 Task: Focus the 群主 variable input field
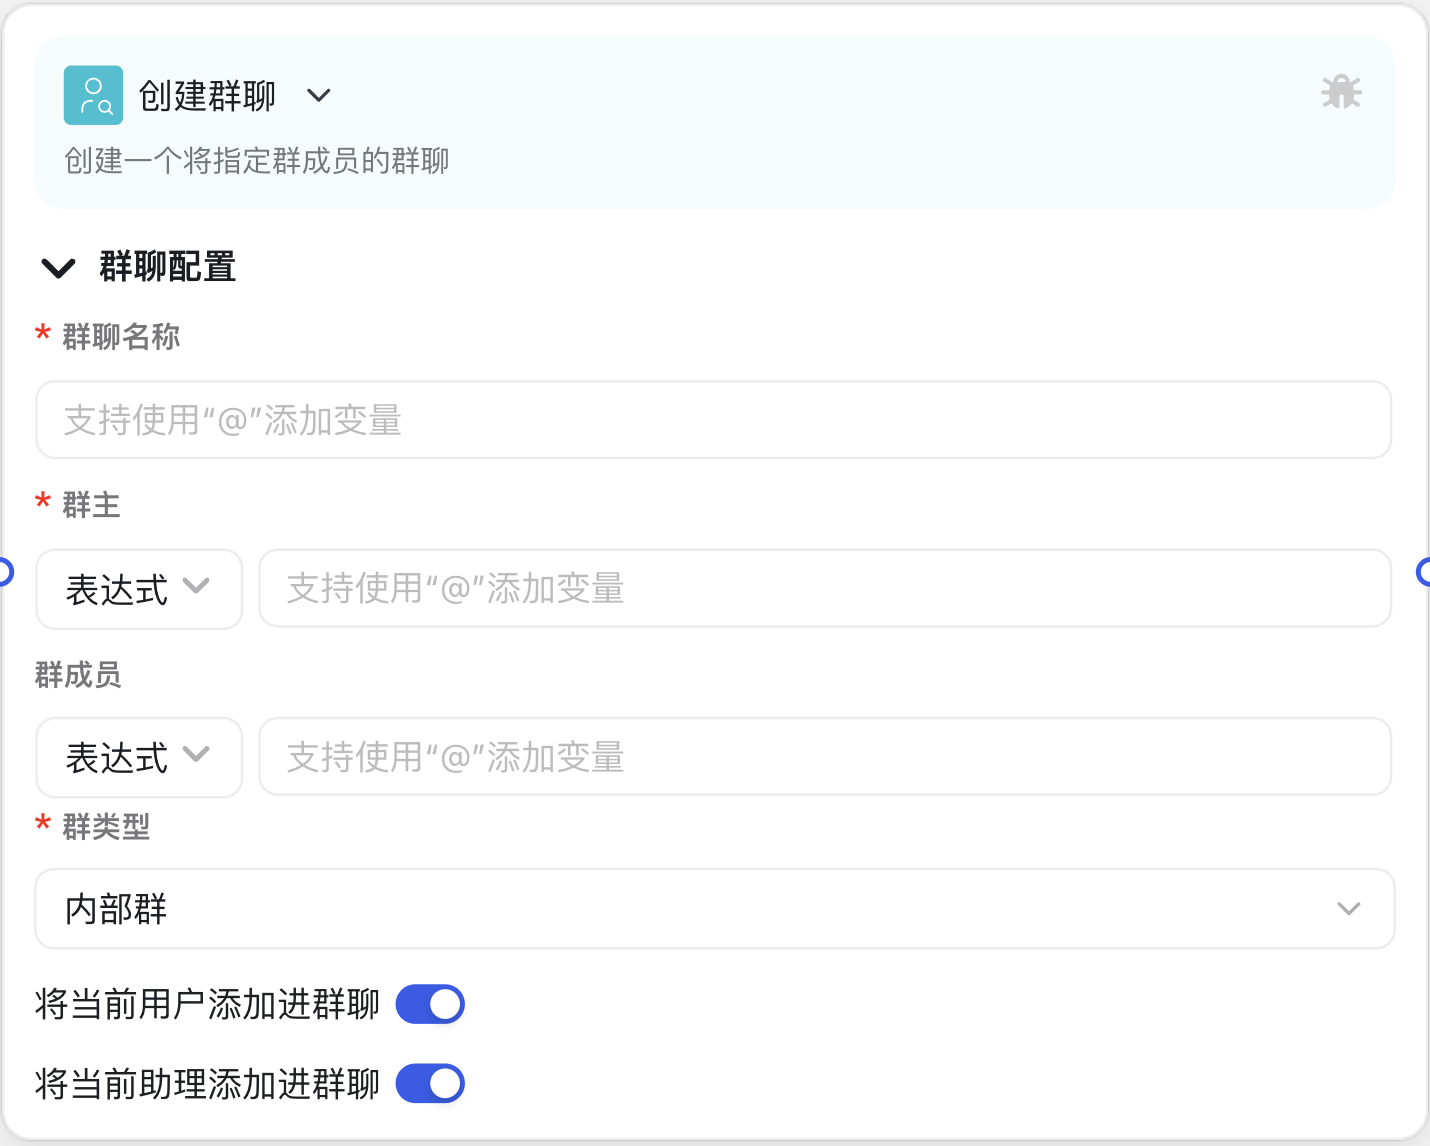[825, 588]
